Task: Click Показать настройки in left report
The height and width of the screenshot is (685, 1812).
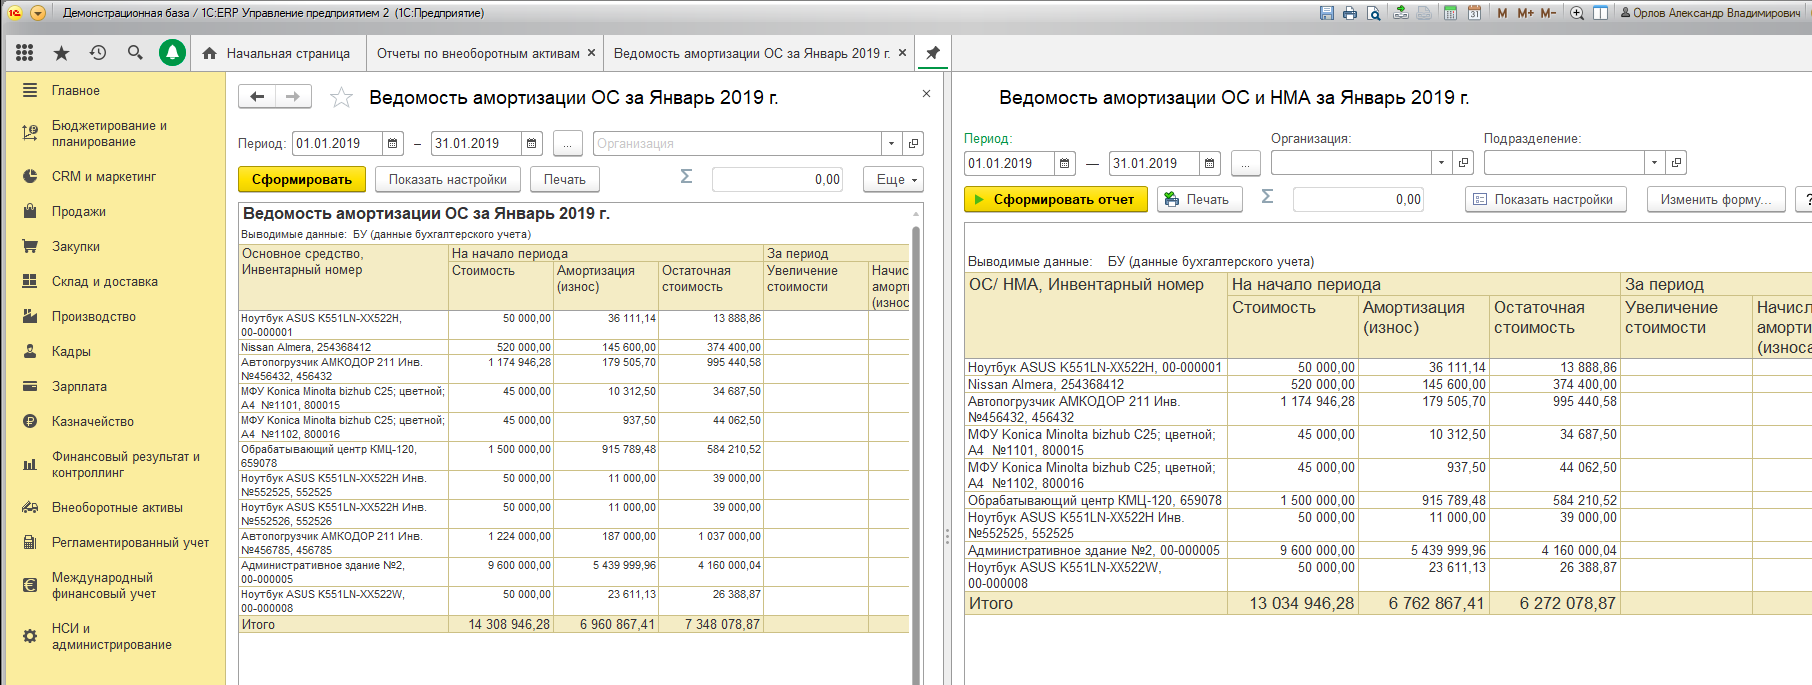Action: point(447,180)
